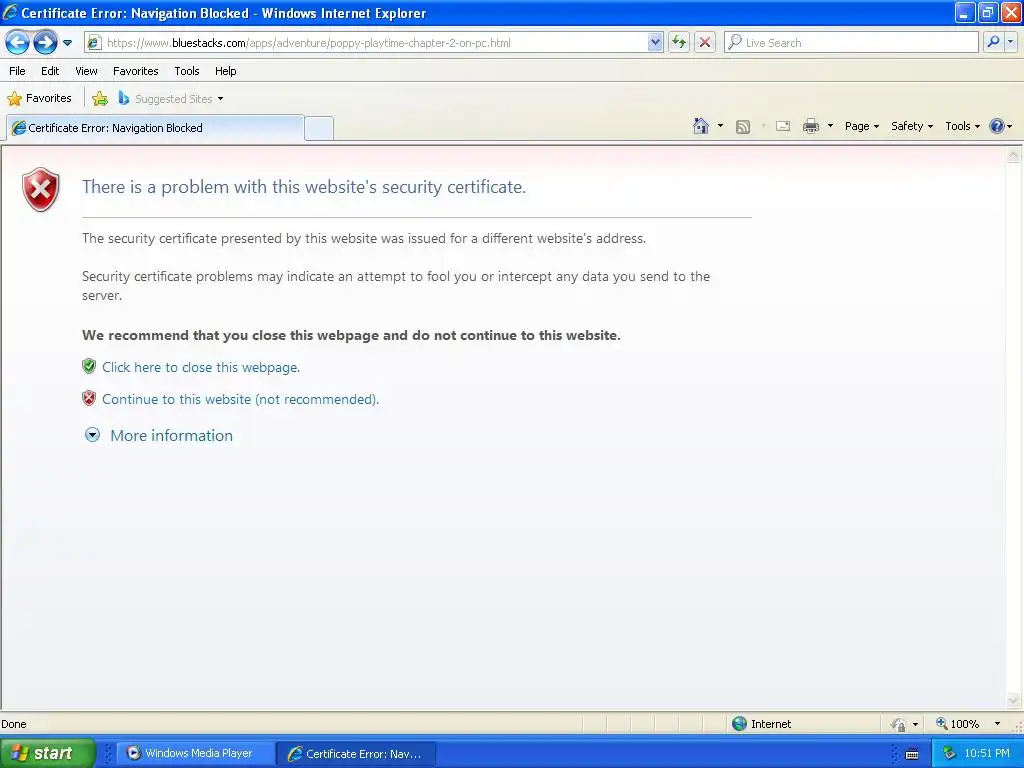This screenshot has width=1024, height=768.
Task: Expand the Print options dropdown arrow
Action: (x=830, y=126)
